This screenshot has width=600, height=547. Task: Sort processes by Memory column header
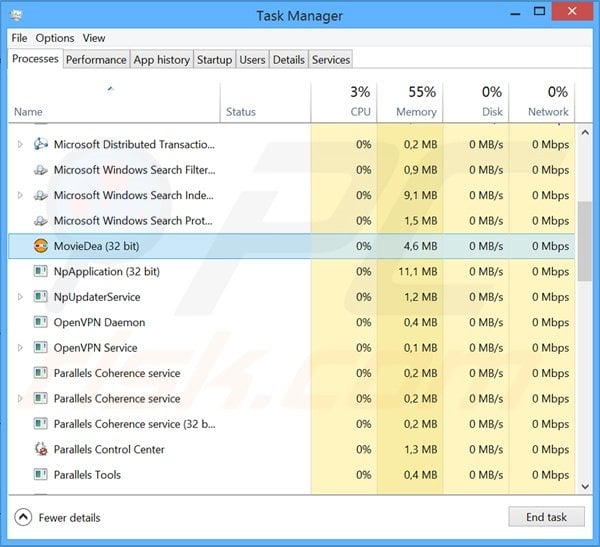[410, 102]
